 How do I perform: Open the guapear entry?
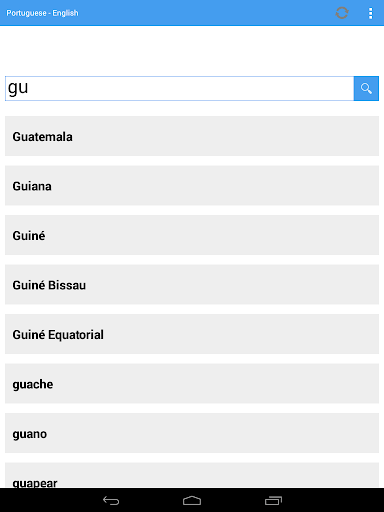[x=192, y=476]
